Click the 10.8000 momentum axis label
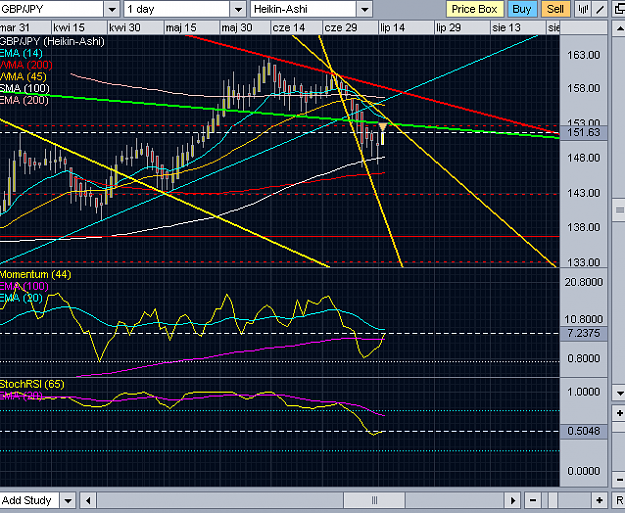This screenshot has height=513, width=625. [x=584, y=319]
